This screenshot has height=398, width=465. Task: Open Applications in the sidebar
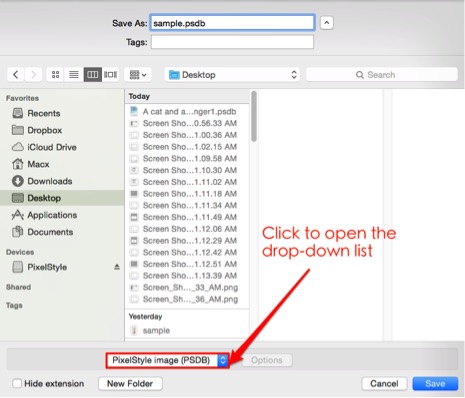pyautogui.click(x=62, y=215)
